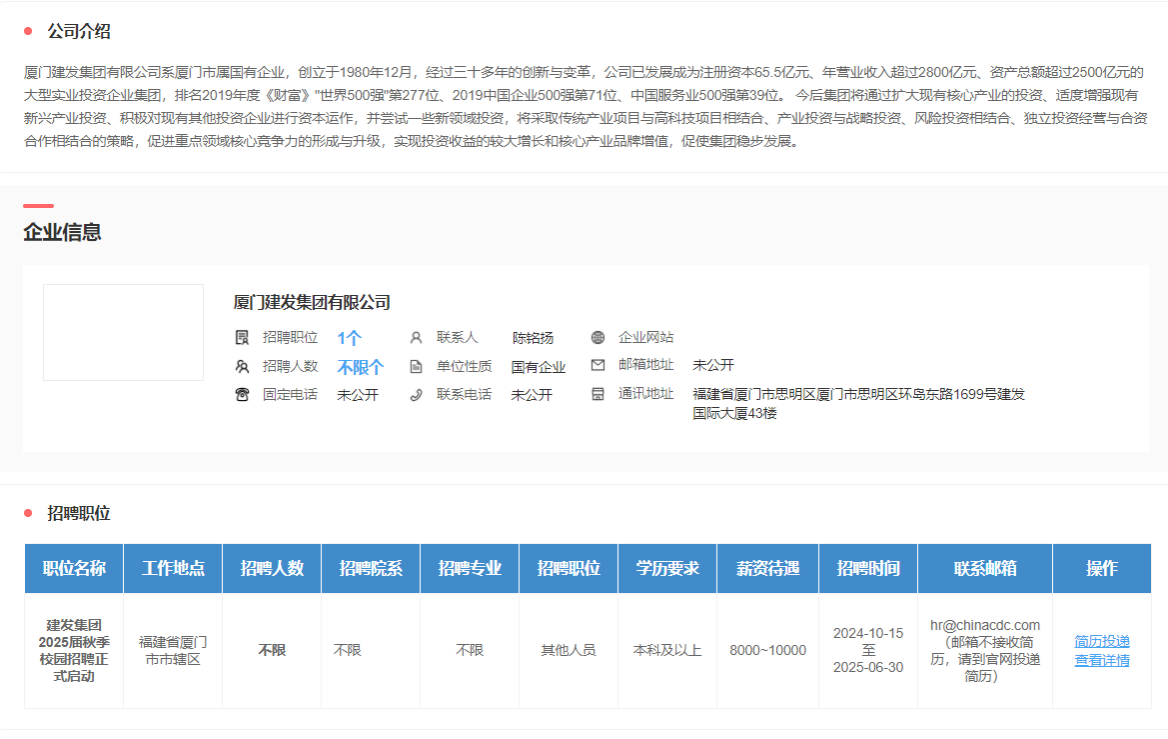Click the blue 不限个 headcount value
Viewport: 1168px width, 739px height.
pyautogui.click(x=361, y=367)
